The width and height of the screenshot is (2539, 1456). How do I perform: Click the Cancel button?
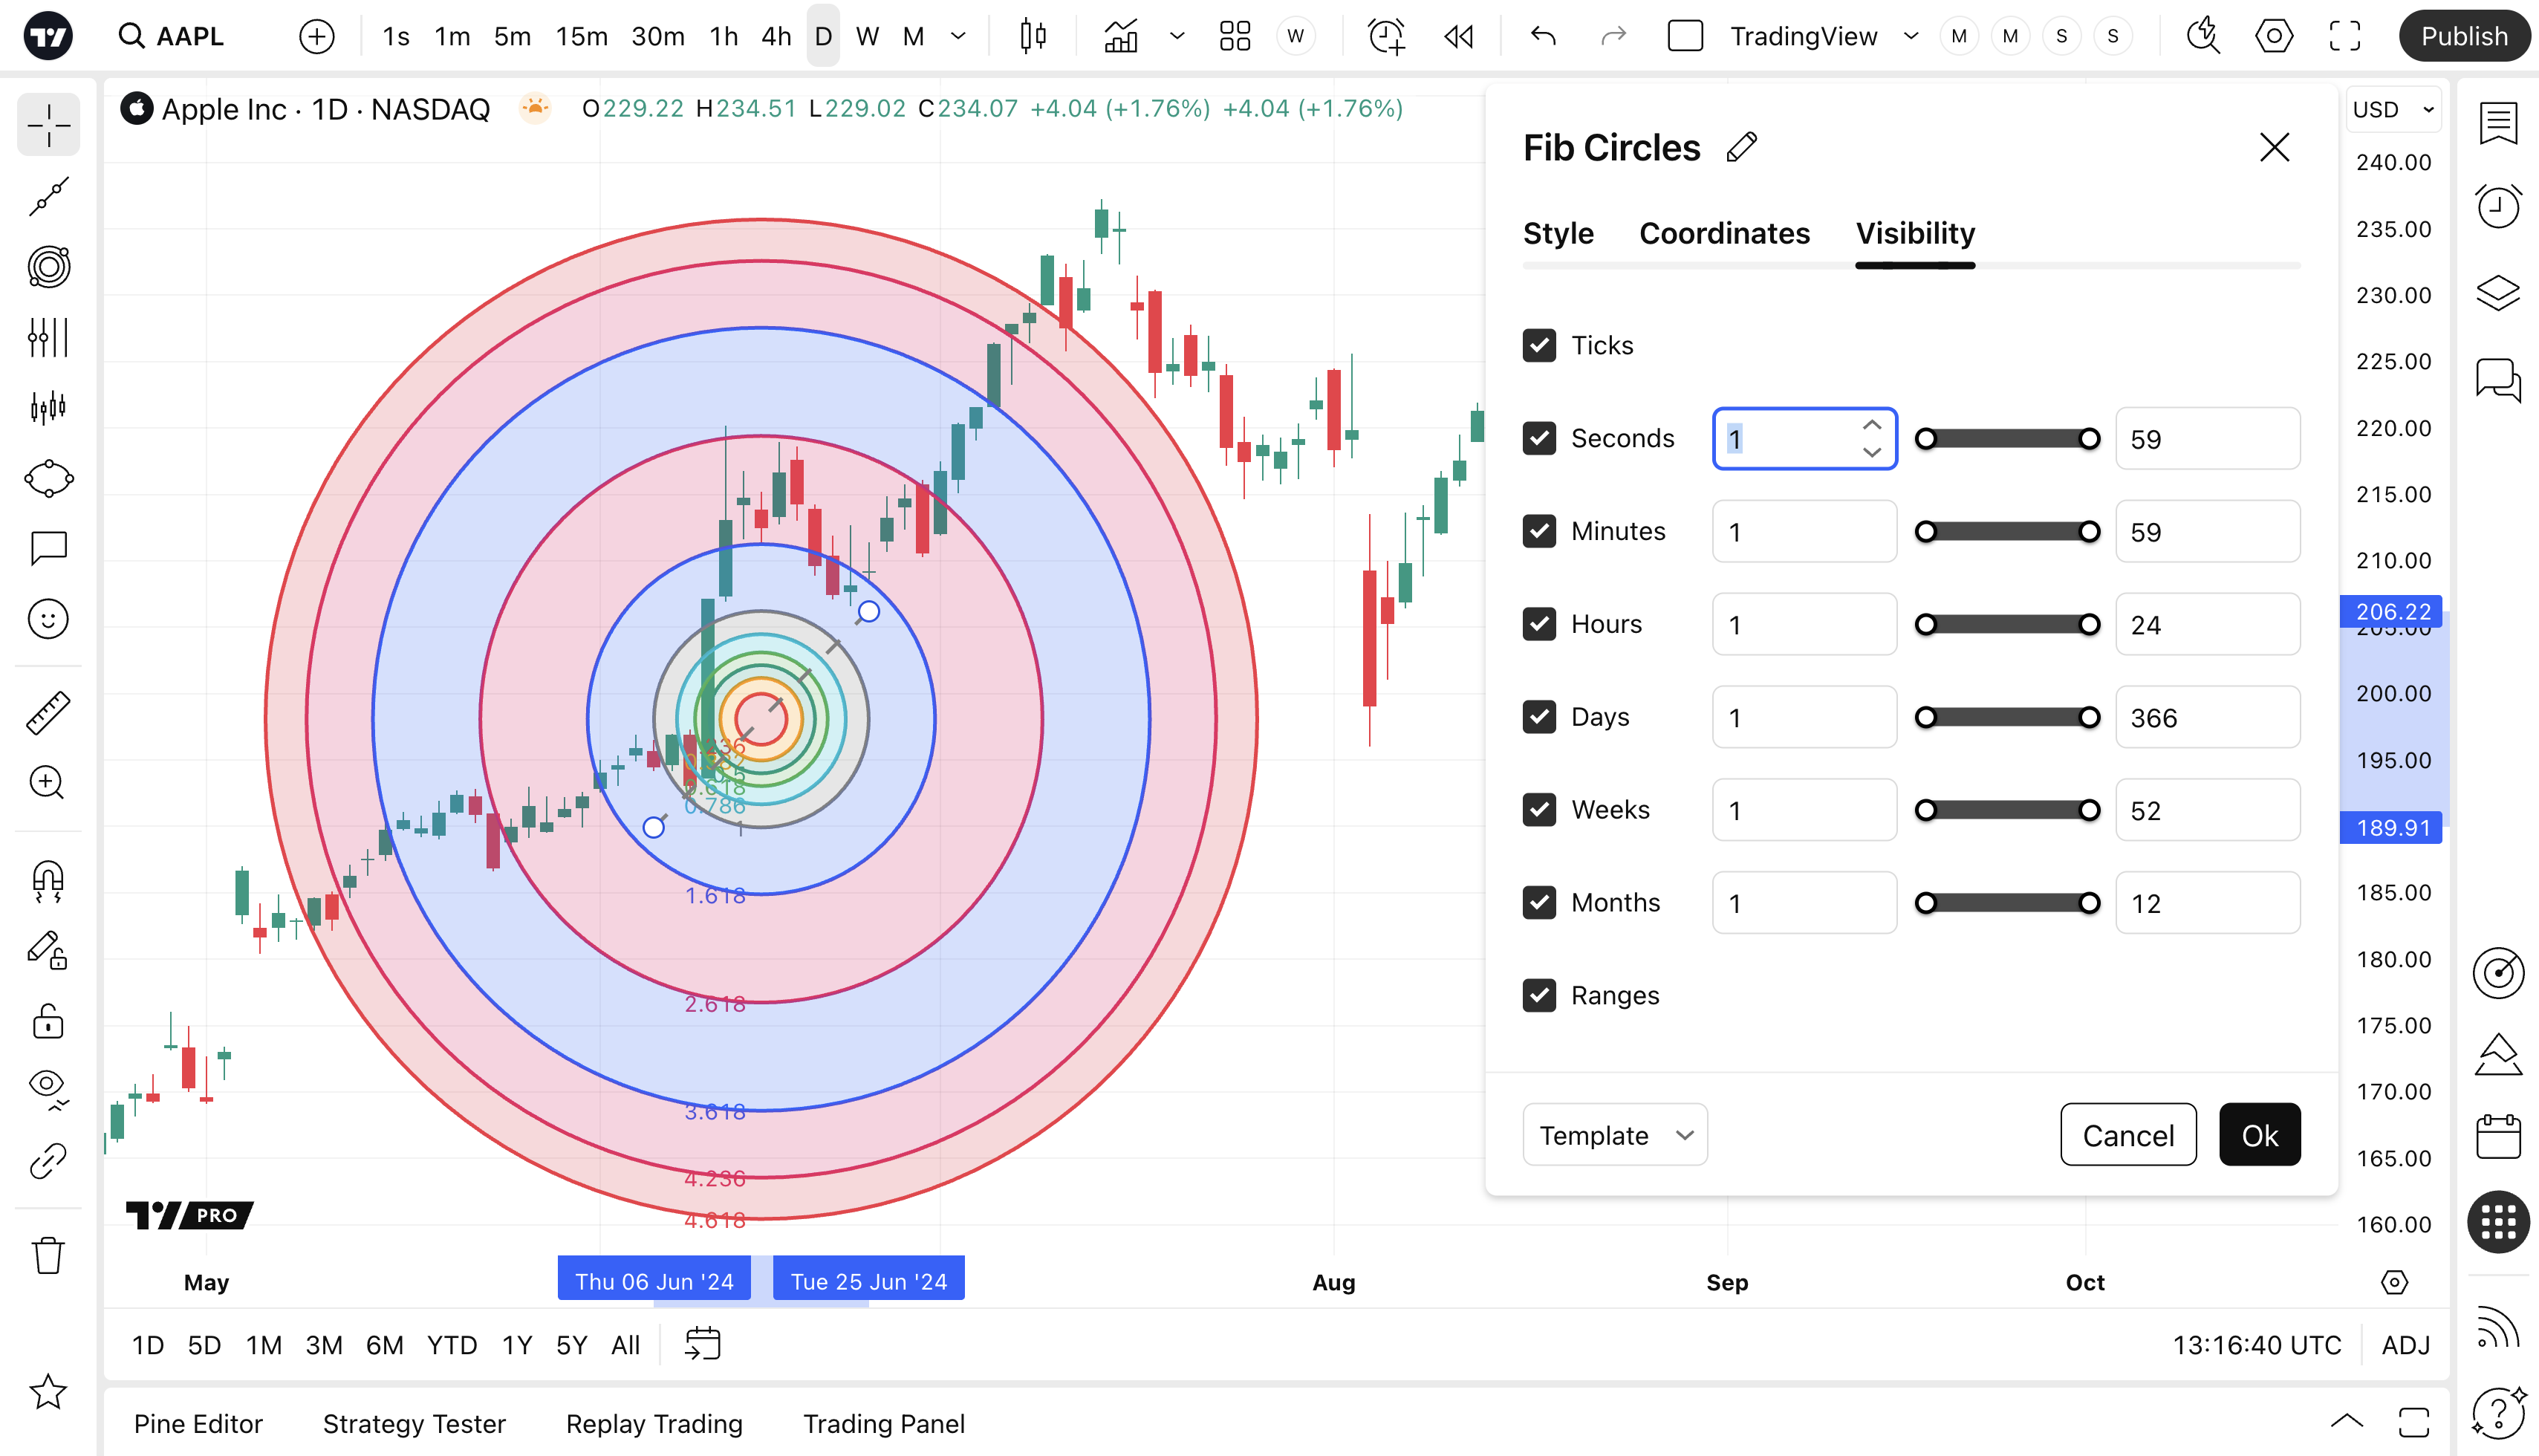[x=2128, y=1135]
